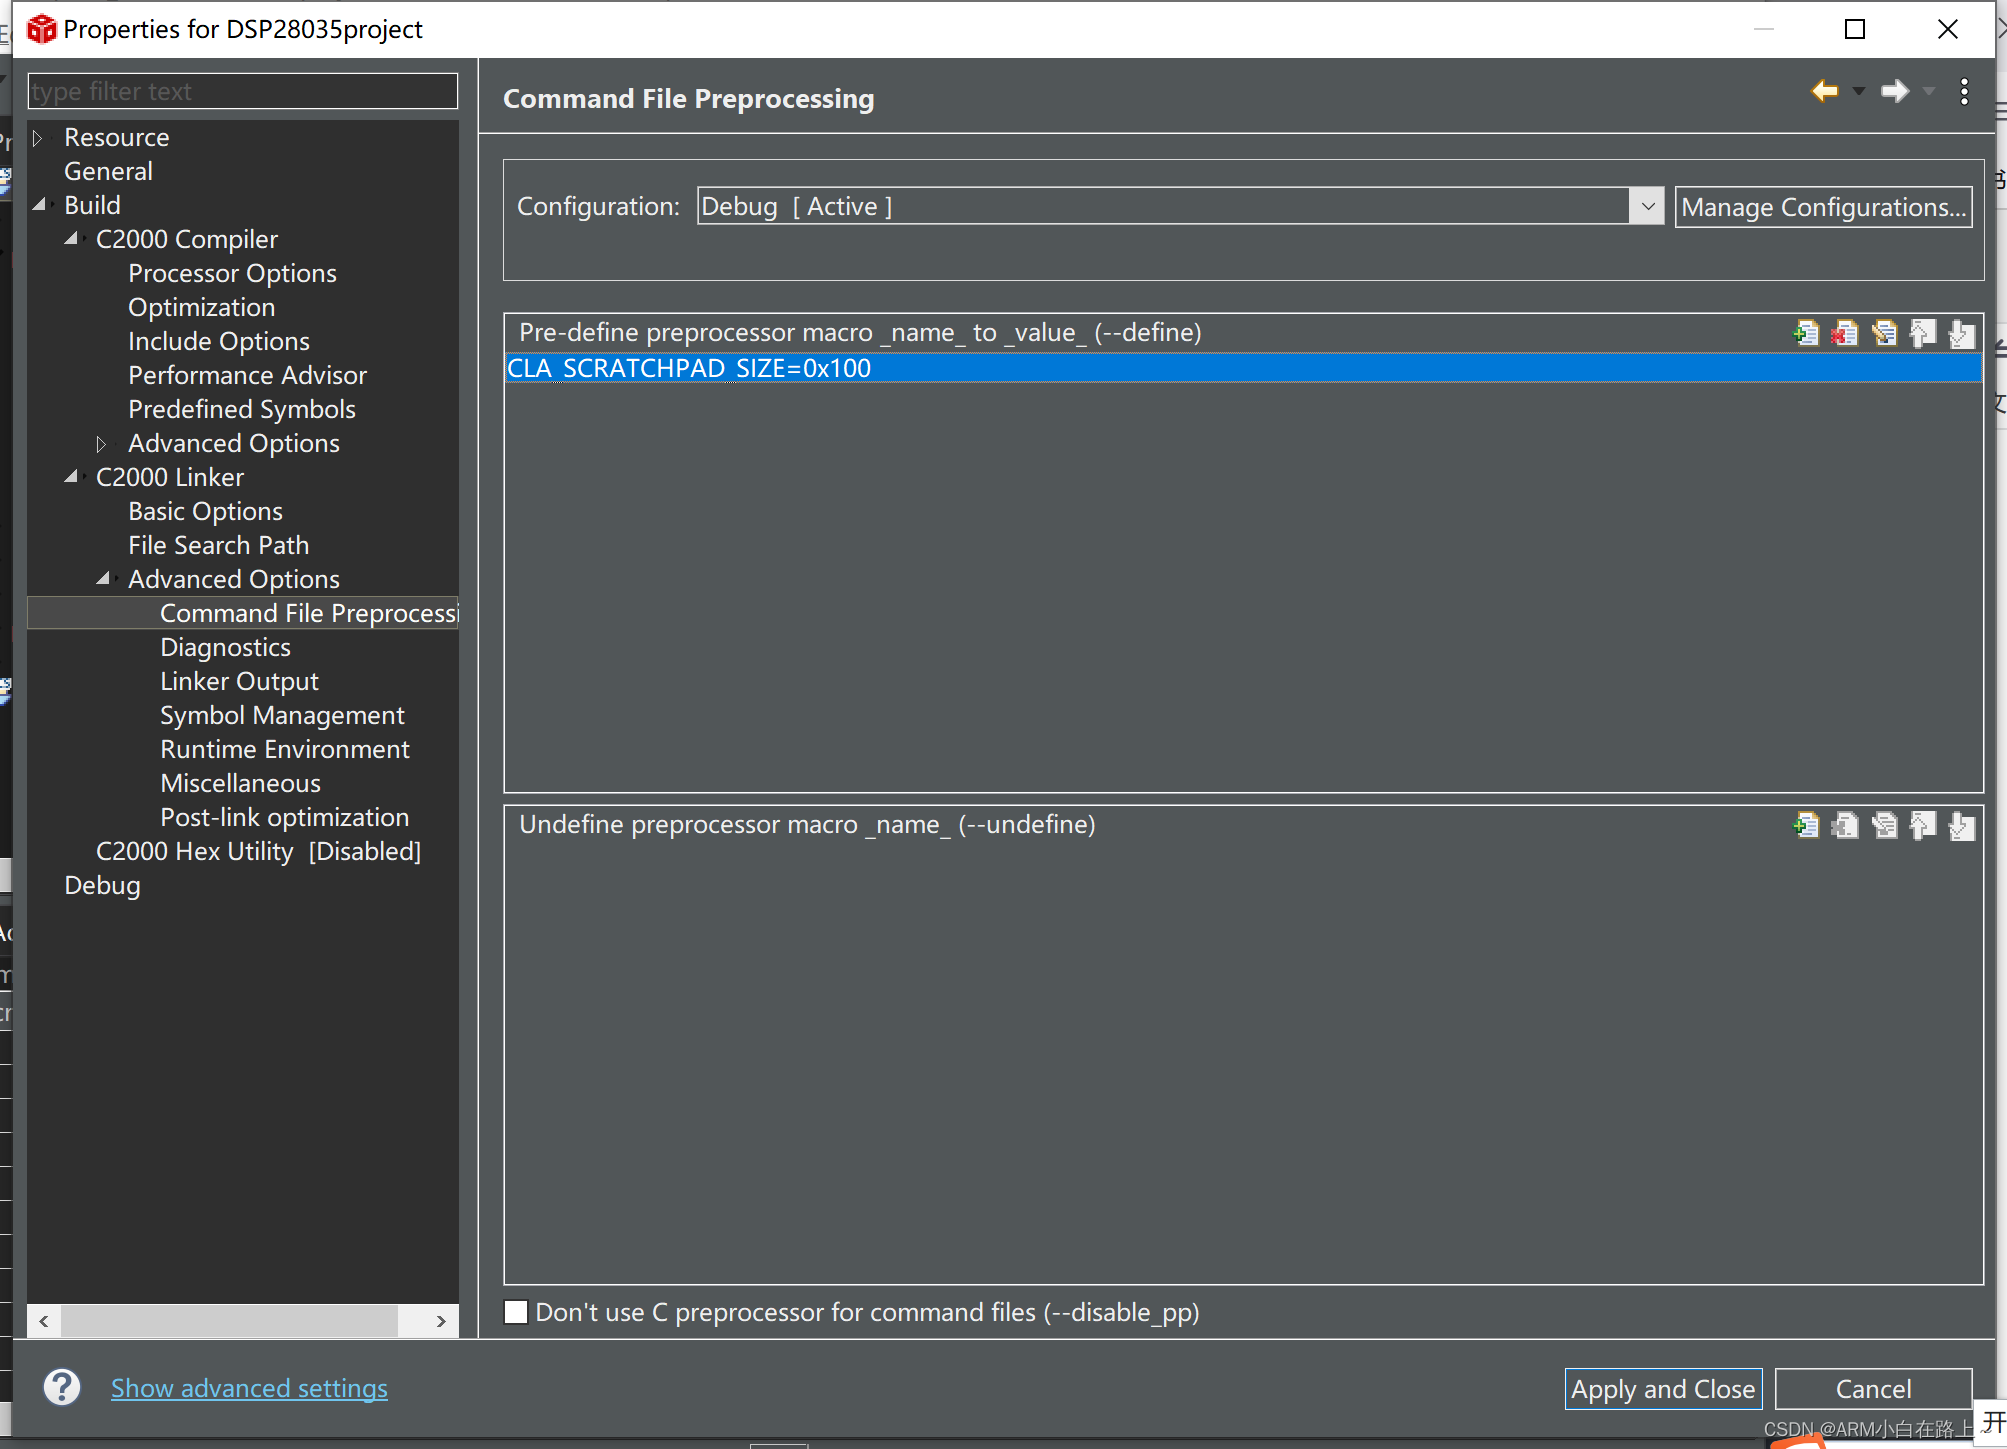The image size is (2007, 1449).
Task: Open Linker Output page
Action: [x=239, y=681]
